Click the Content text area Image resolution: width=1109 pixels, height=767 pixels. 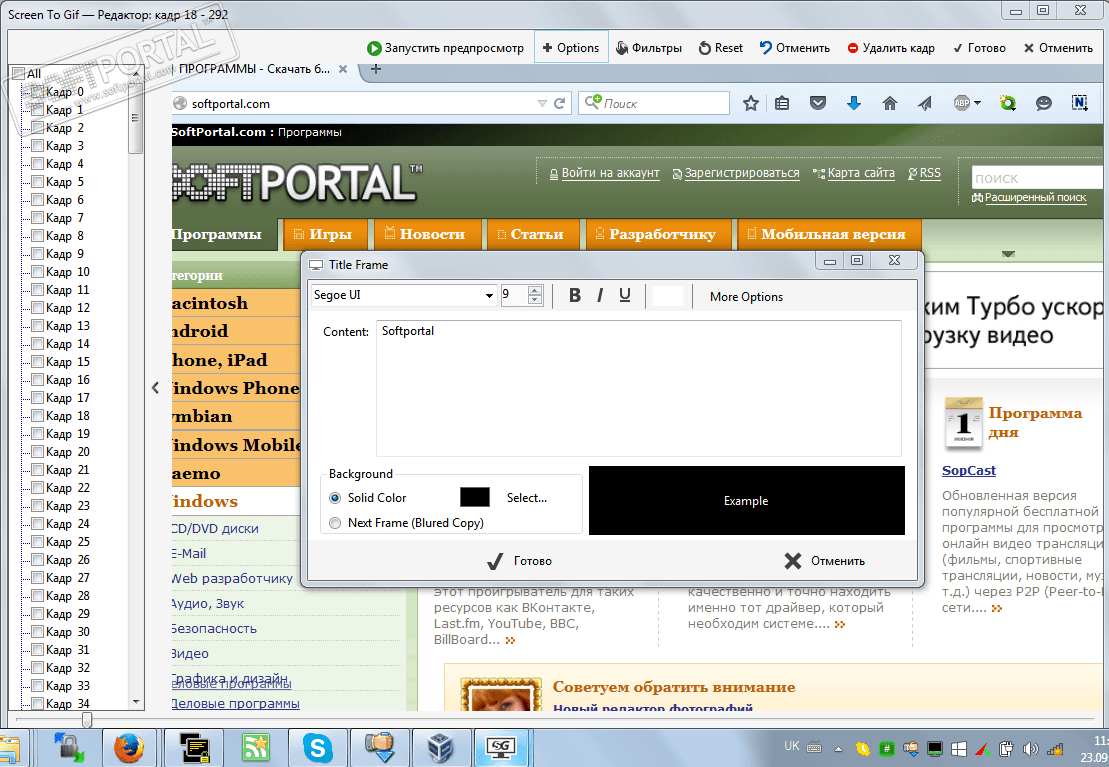pyautogui.click(x=639, y=388)
